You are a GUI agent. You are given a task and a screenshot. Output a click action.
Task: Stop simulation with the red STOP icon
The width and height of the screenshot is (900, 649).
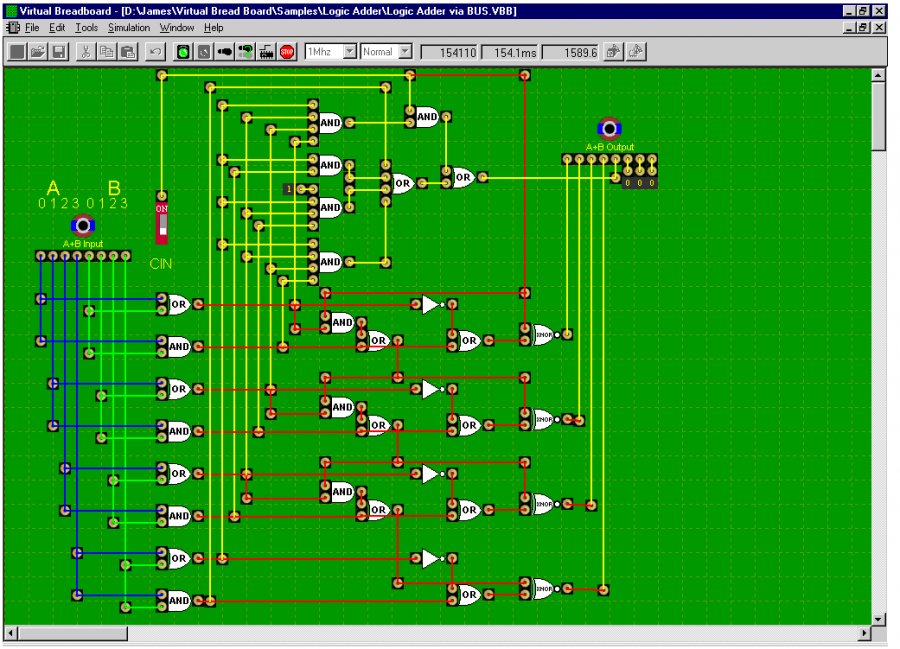click(287, 52)
